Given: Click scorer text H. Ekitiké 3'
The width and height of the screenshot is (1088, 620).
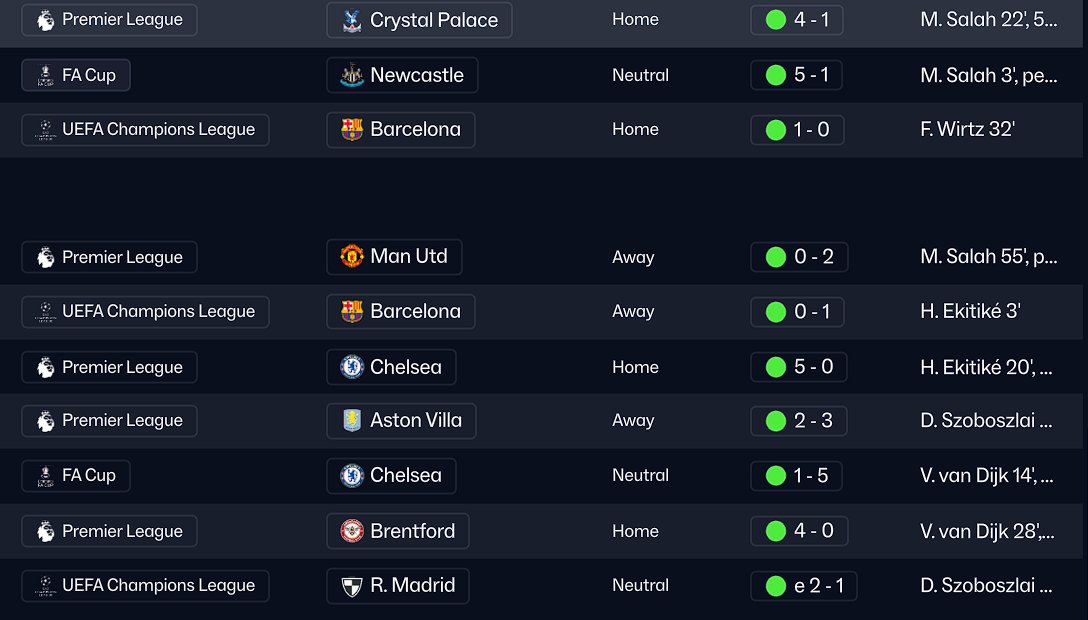Looking at the screenshot, I should coord(970,312).
